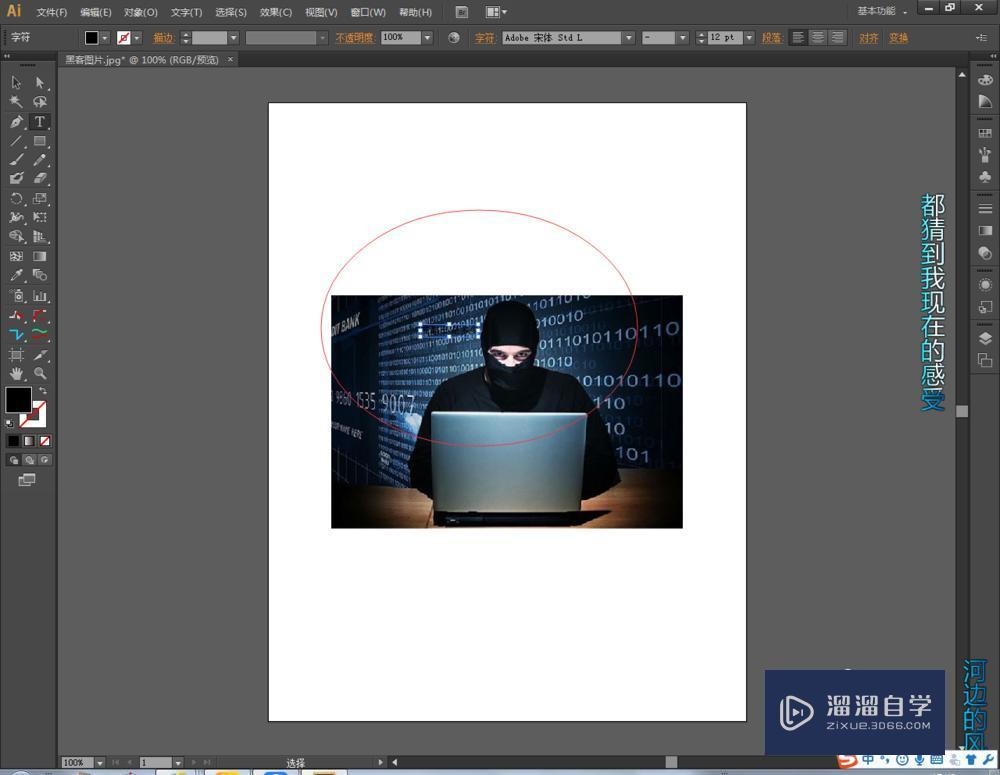The height and width of the screenshot is (775, 1000).
Task: Select the Blob Brush tool
Action: 17,179
